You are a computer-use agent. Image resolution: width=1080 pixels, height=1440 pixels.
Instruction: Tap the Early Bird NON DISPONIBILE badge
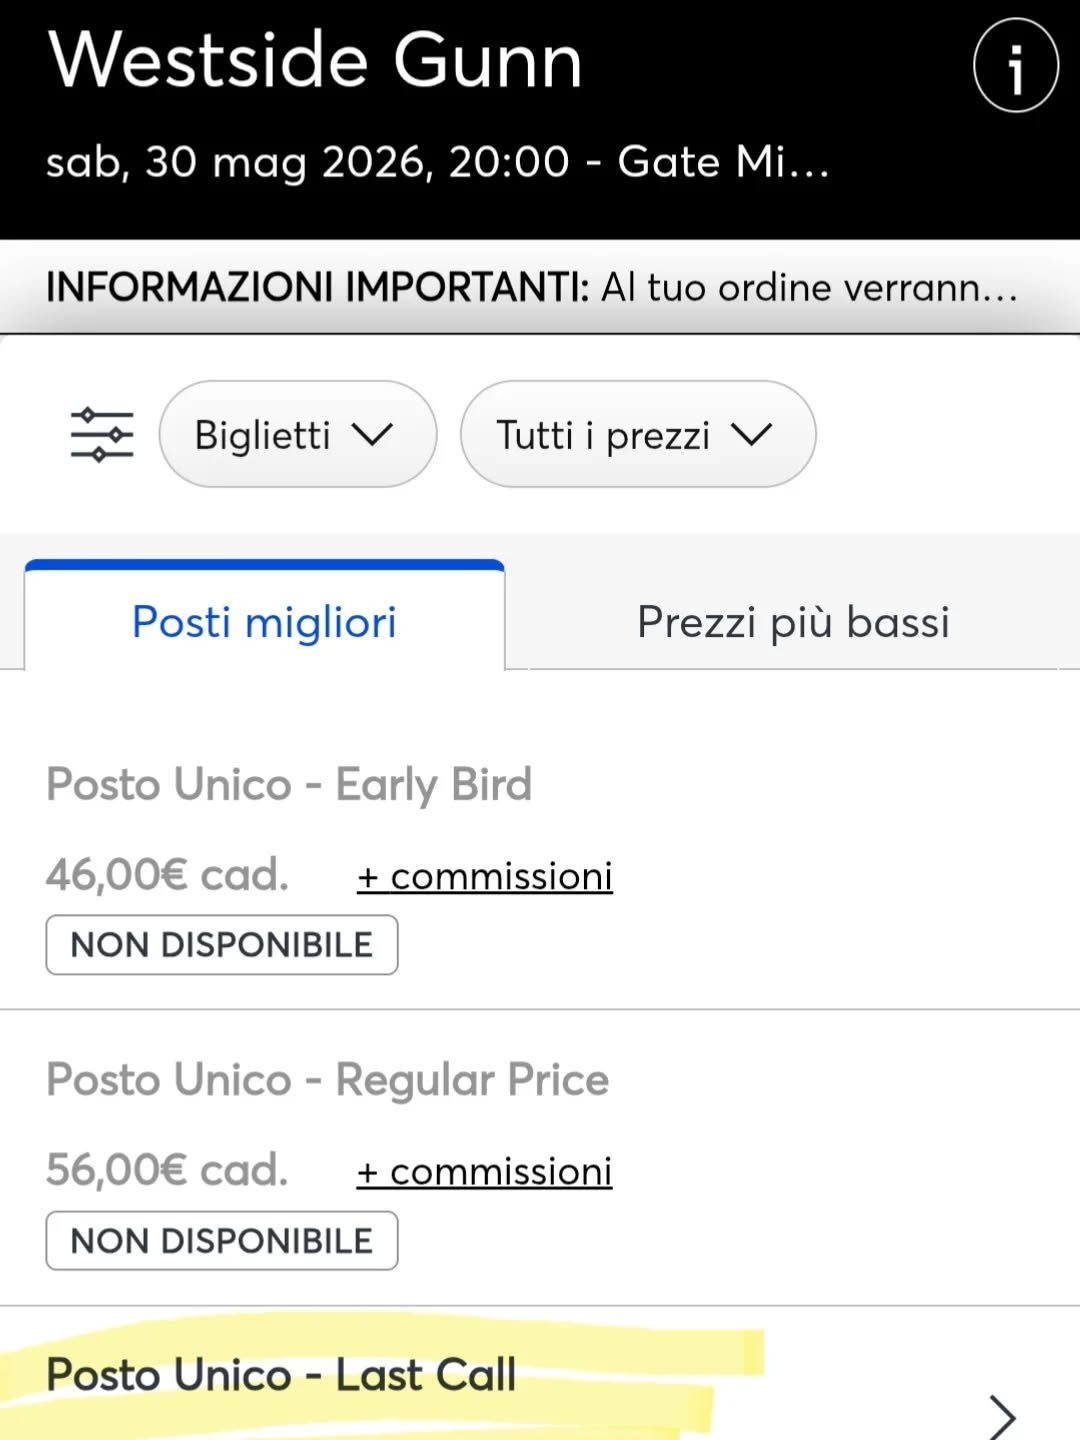tap(221, 944)
